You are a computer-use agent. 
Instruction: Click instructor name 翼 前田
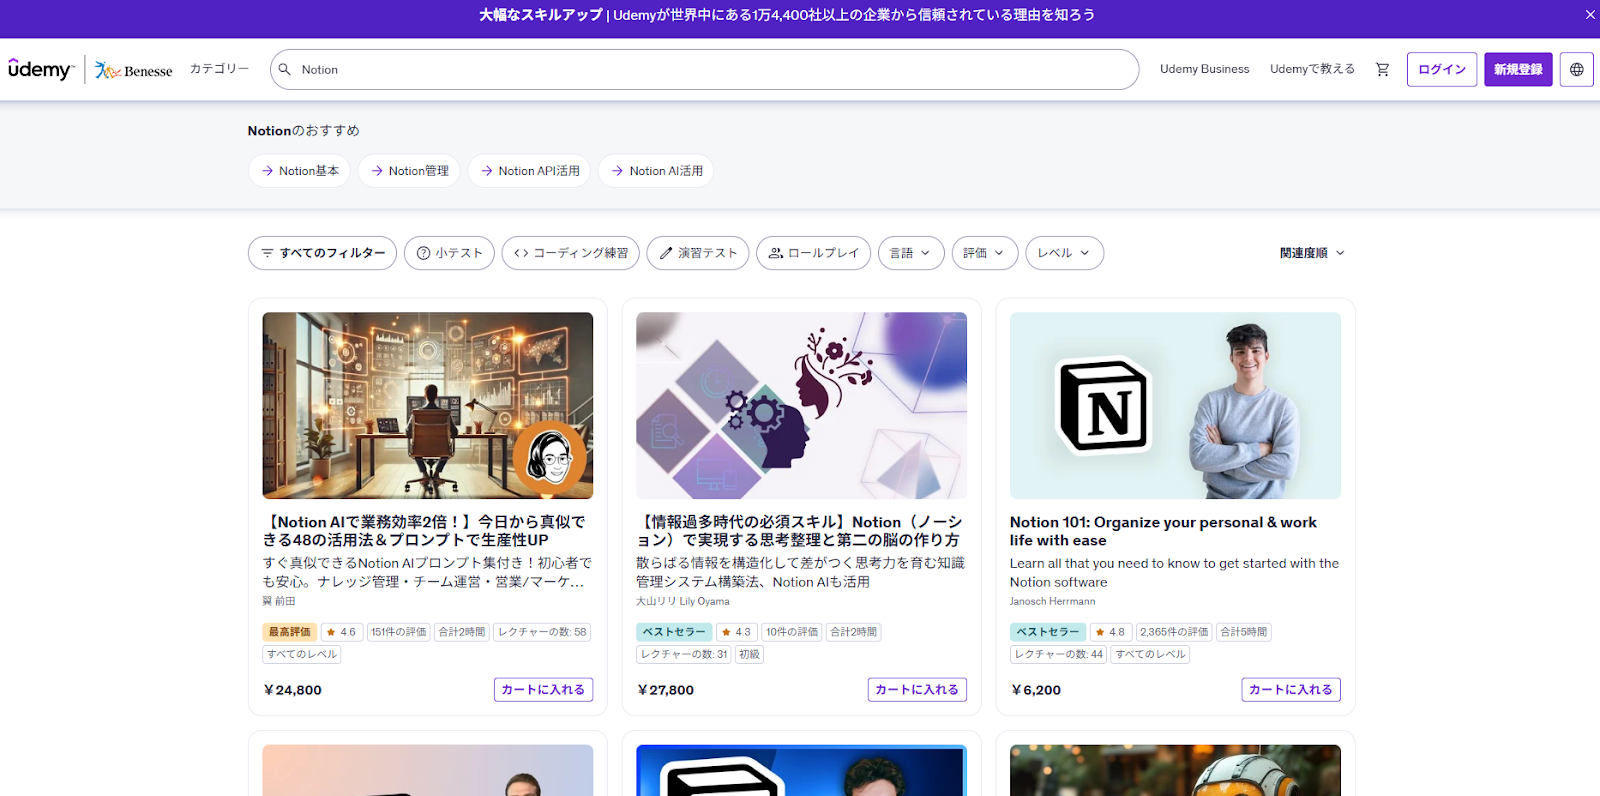(x=279, y=602)
